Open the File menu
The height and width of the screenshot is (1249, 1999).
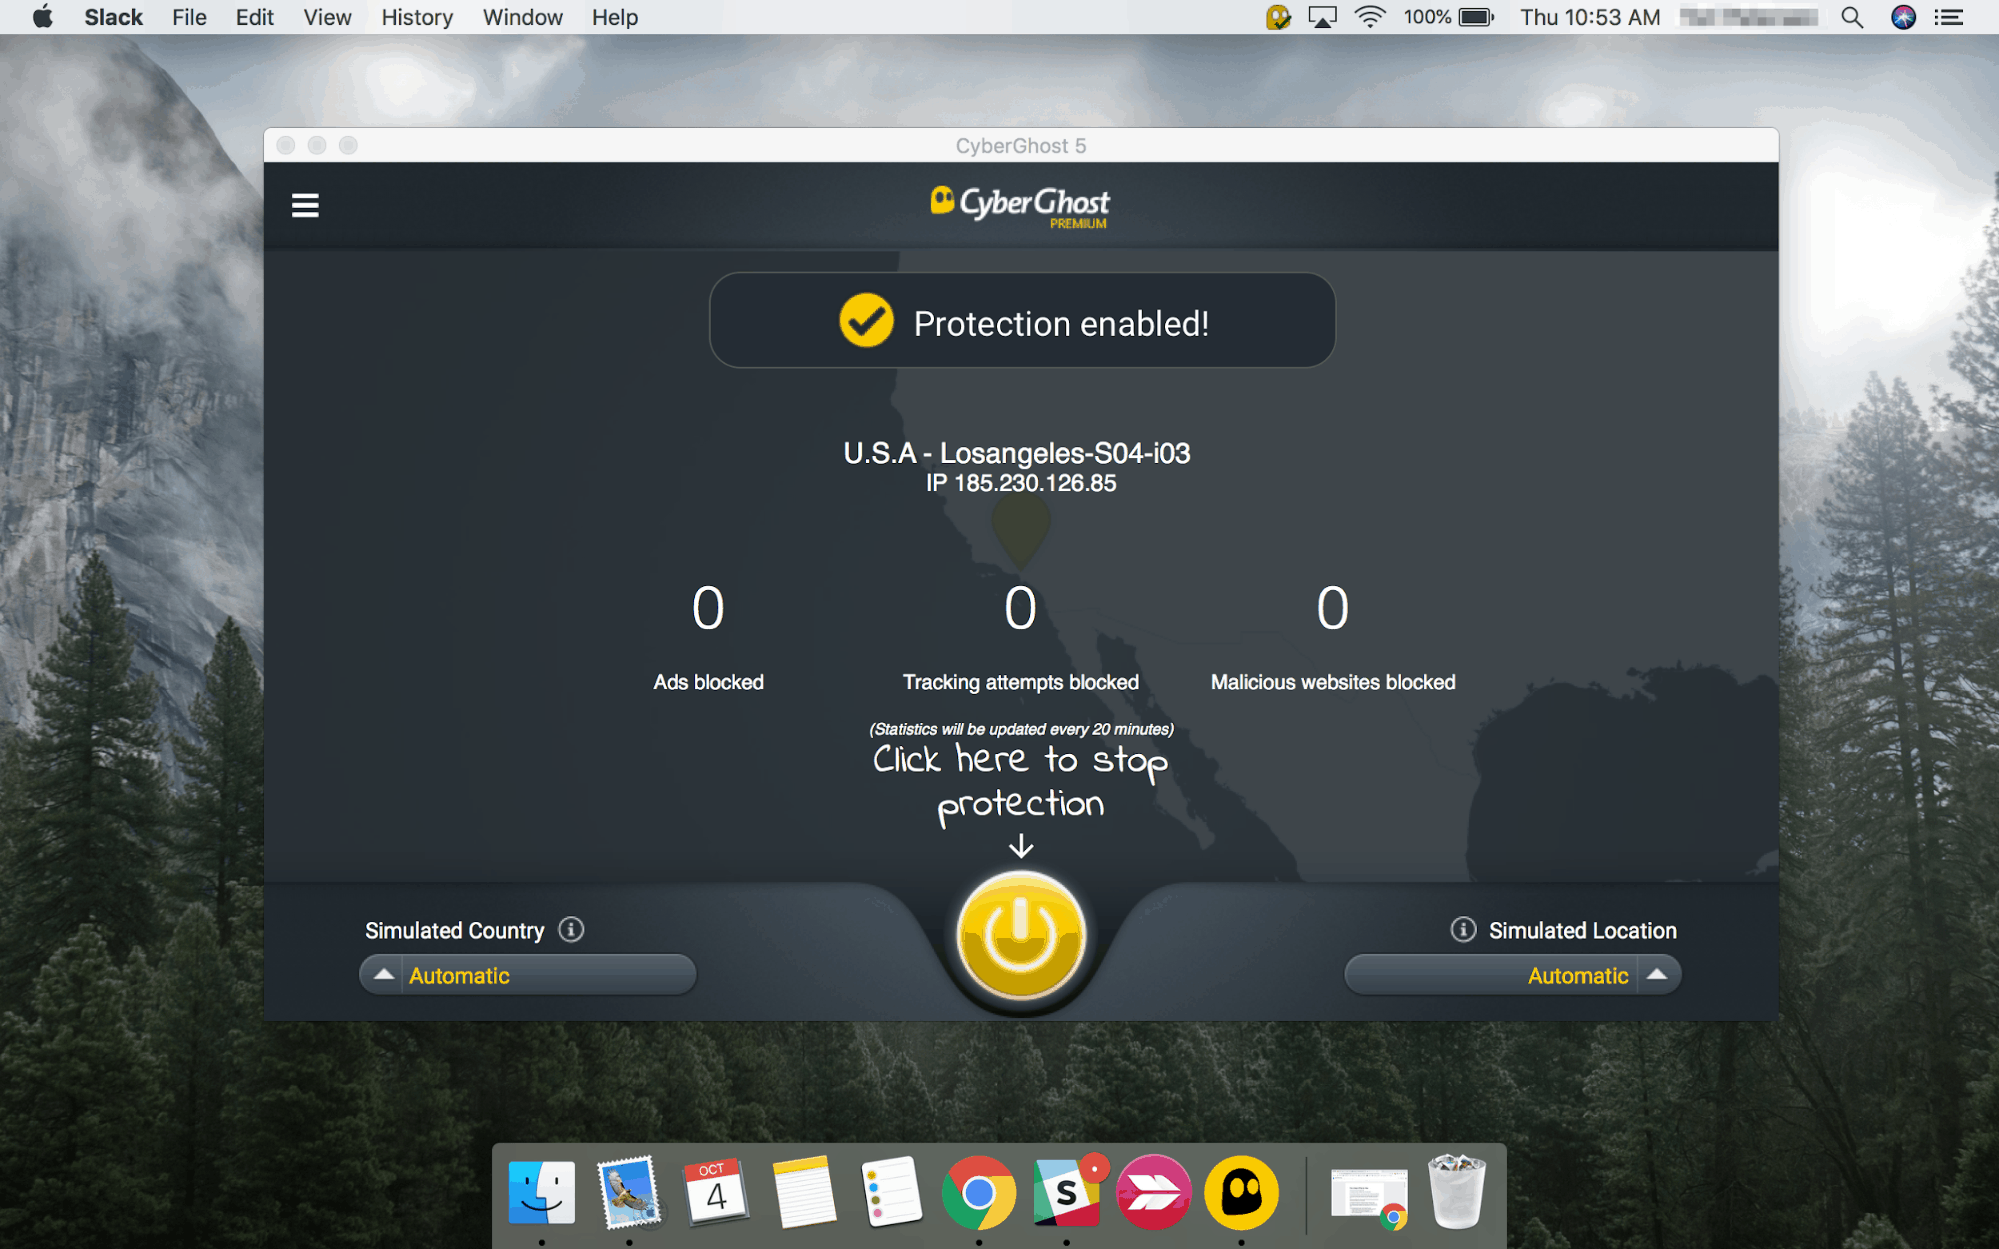[x=189, y=17]
